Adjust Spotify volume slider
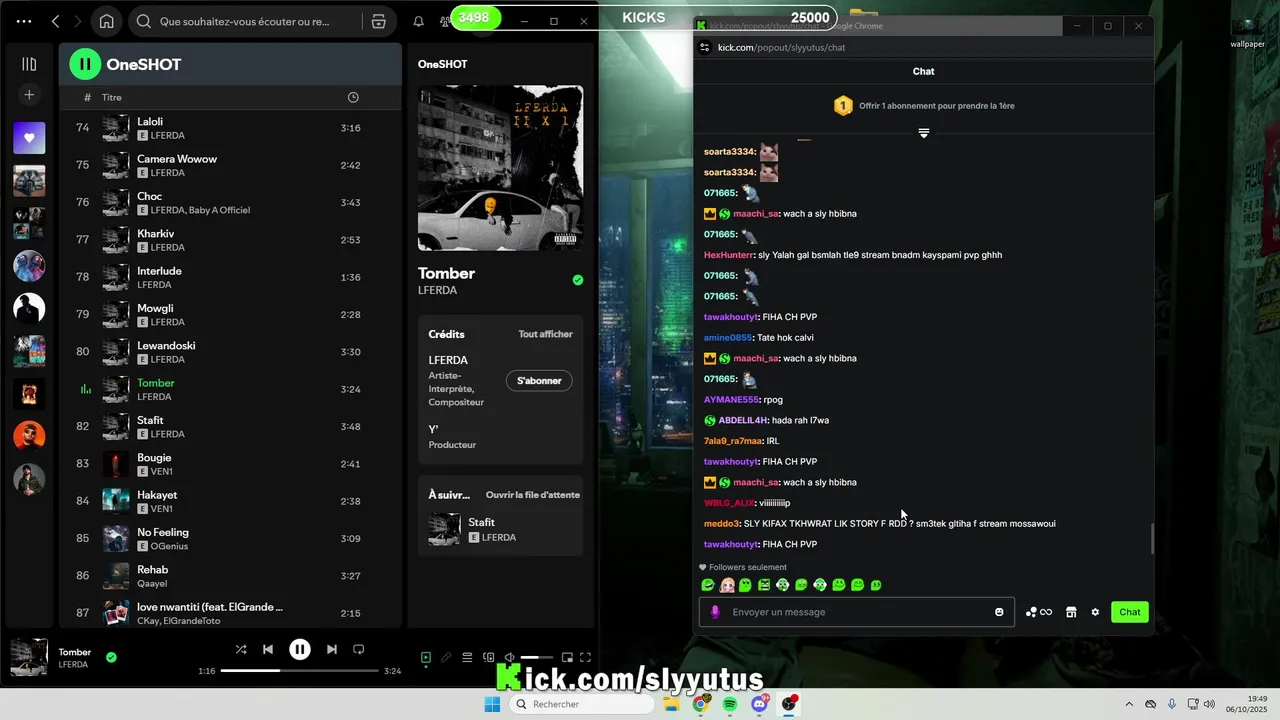1280x720 pixels. point(537,657)
